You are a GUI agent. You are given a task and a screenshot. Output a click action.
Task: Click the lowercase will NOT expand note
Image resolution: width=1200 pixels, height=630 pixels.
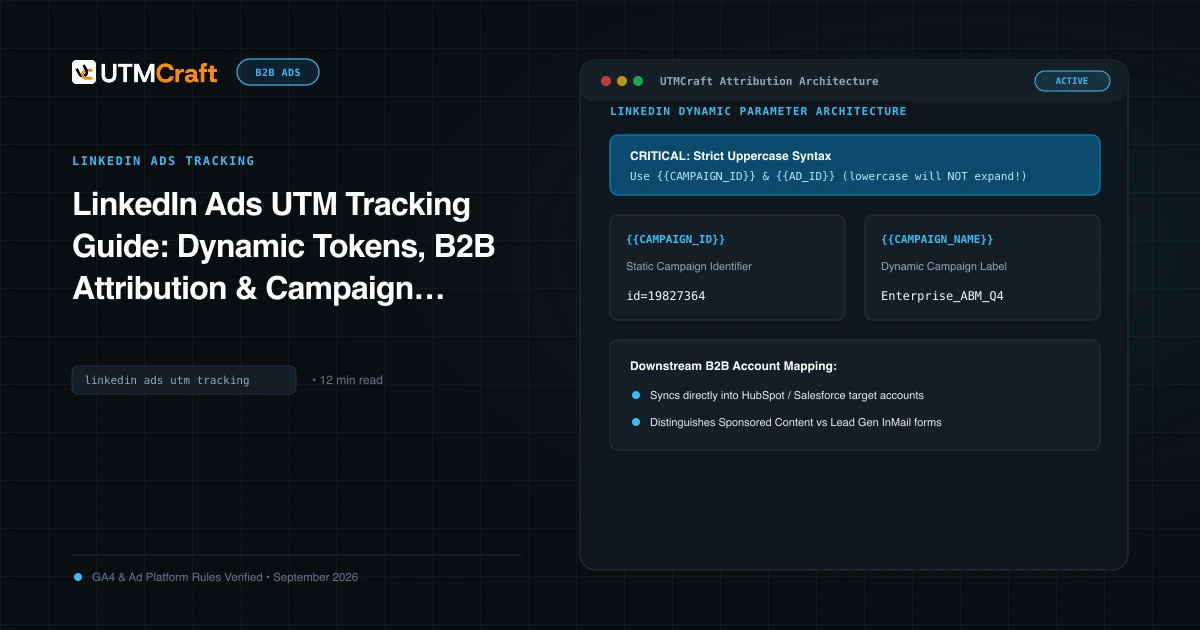(x=935, y=176)
